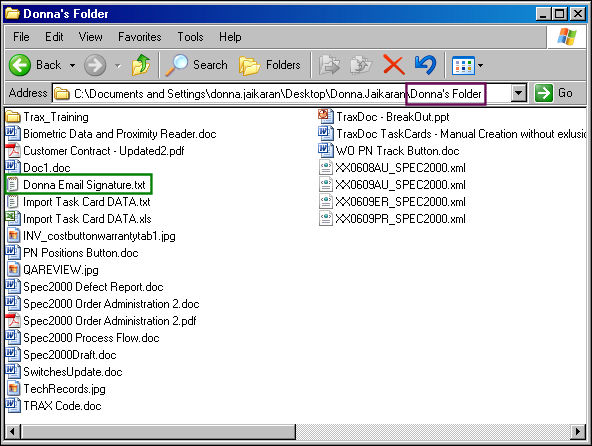Select XX0608AU_SPEC2000.xml file icon
Image resolution: width=592 pixels, height=446 pixels.
[x=325, y=168]
